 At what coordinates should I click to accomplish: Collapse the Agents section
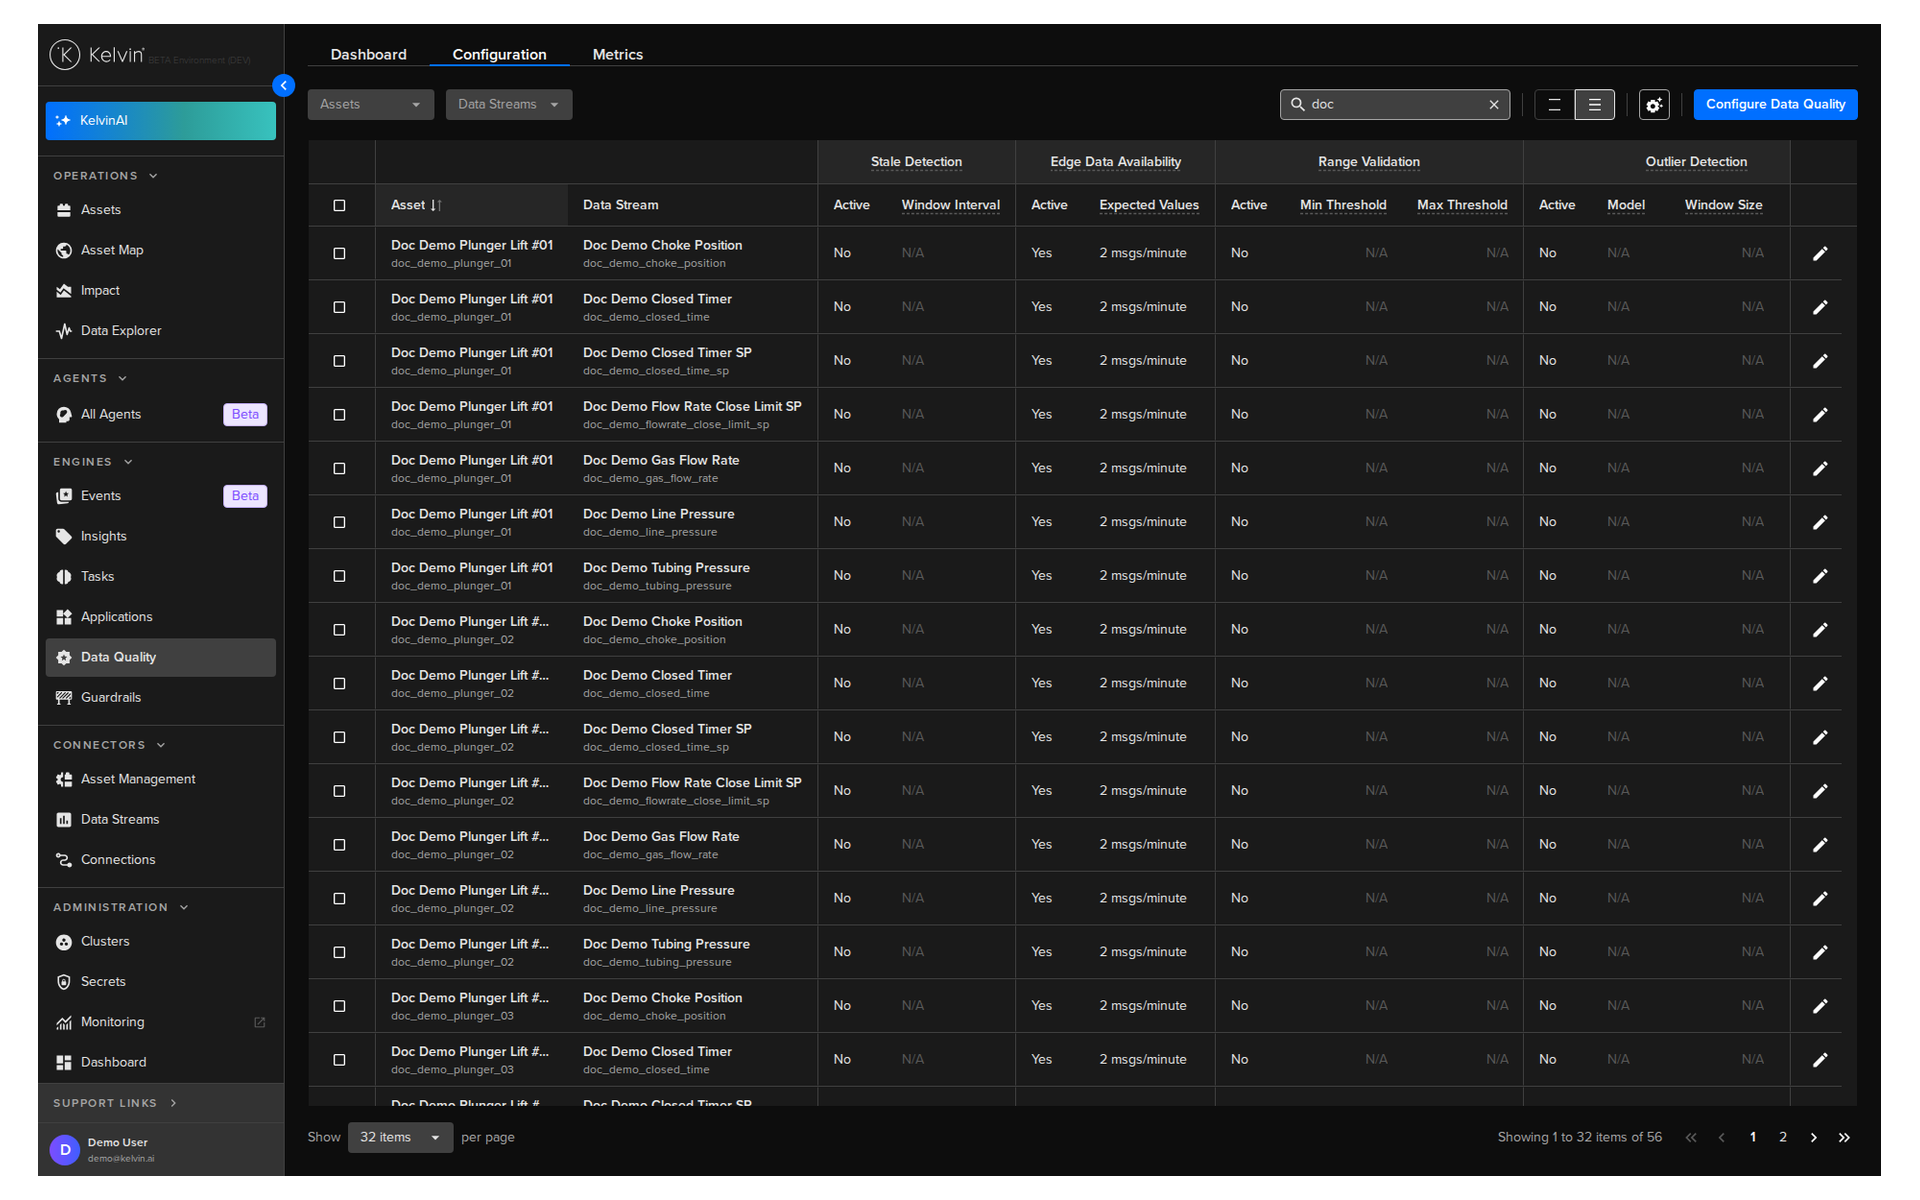(90, 379)
